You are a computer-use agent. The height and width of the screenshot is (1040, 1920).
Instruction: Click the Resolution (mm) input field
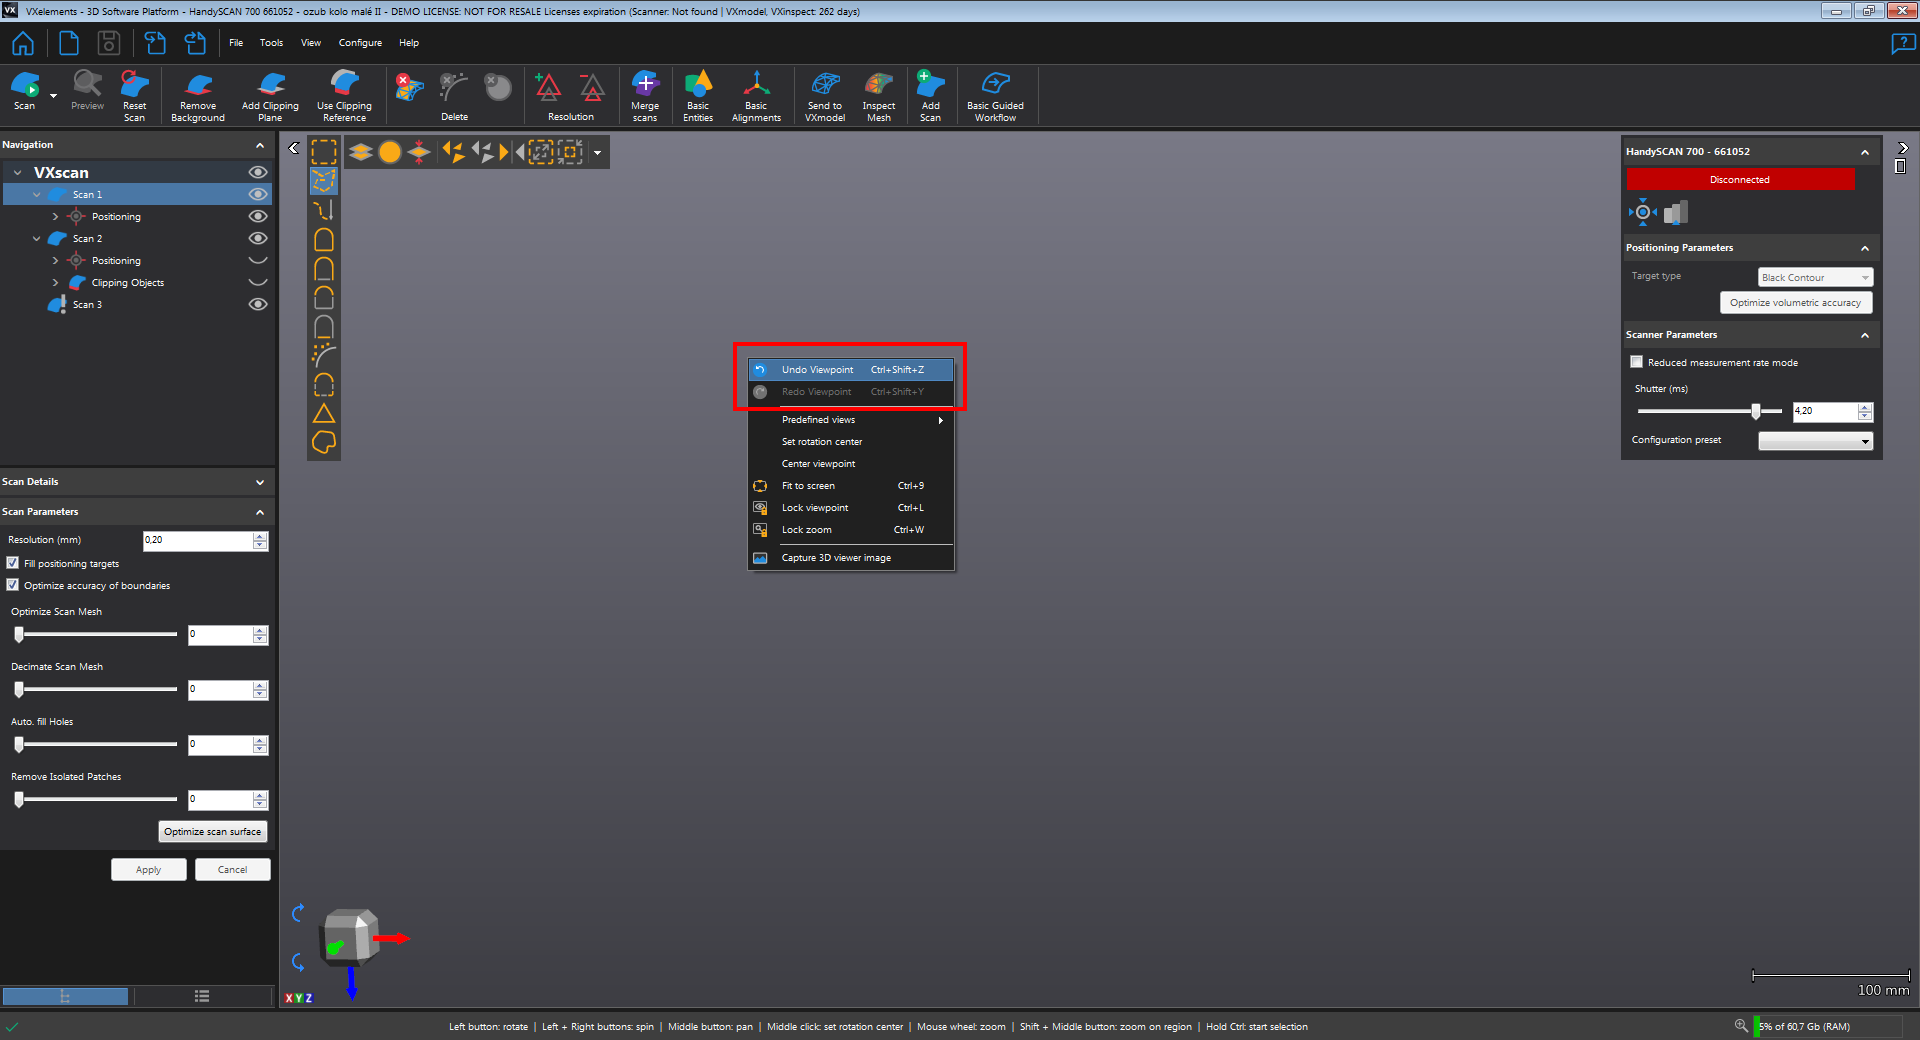pos(197,540)
